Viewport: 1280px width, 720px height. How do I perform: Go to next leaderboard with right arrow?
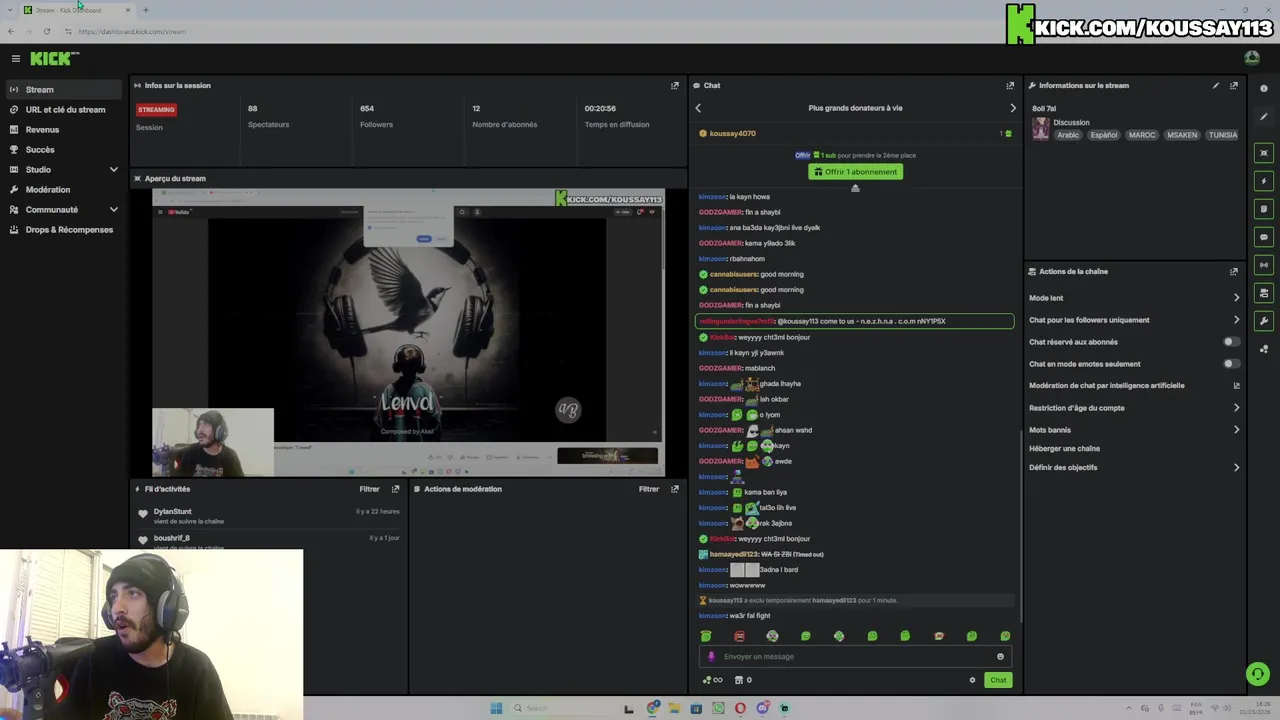pos(1012,108)
